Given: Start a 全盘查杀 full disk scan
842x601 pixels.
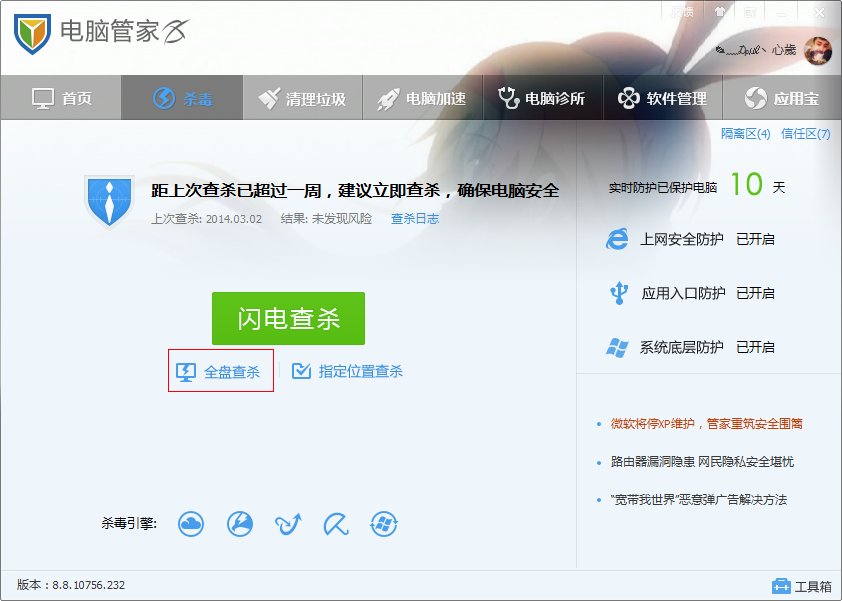Looking at the screenshot, I should [x=220, y=369].
